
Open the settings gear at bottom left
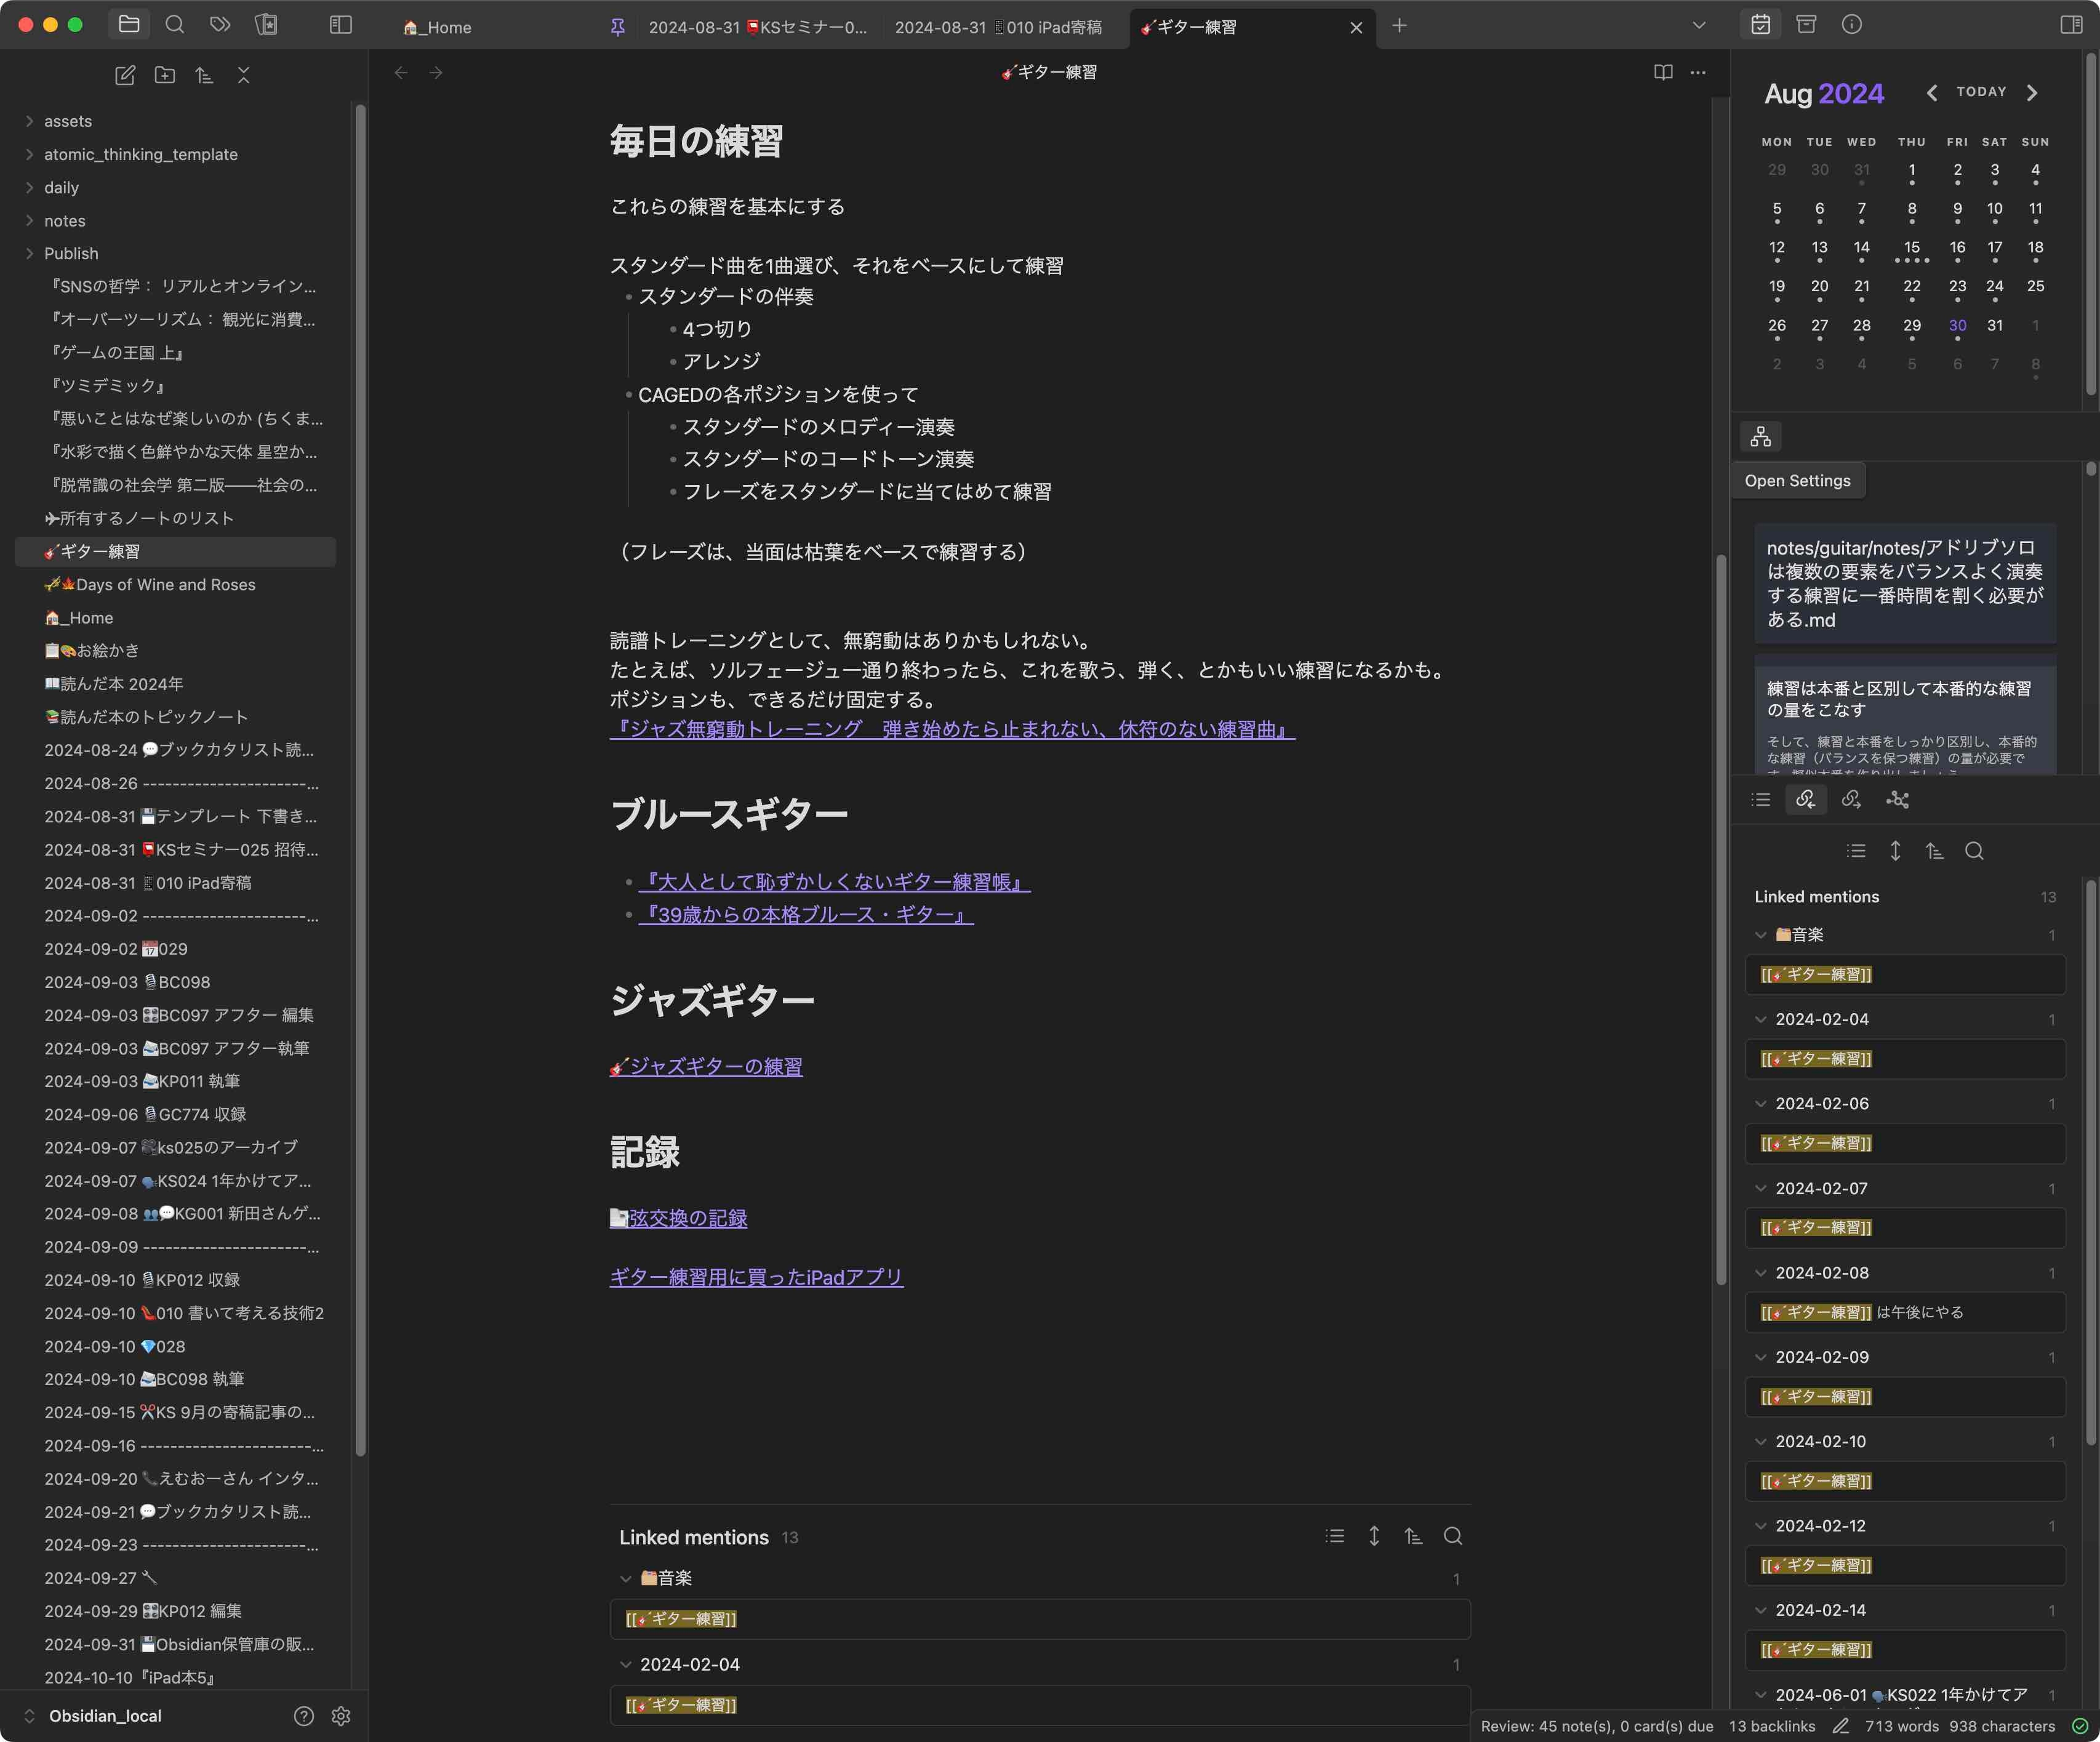point(341,1716)
